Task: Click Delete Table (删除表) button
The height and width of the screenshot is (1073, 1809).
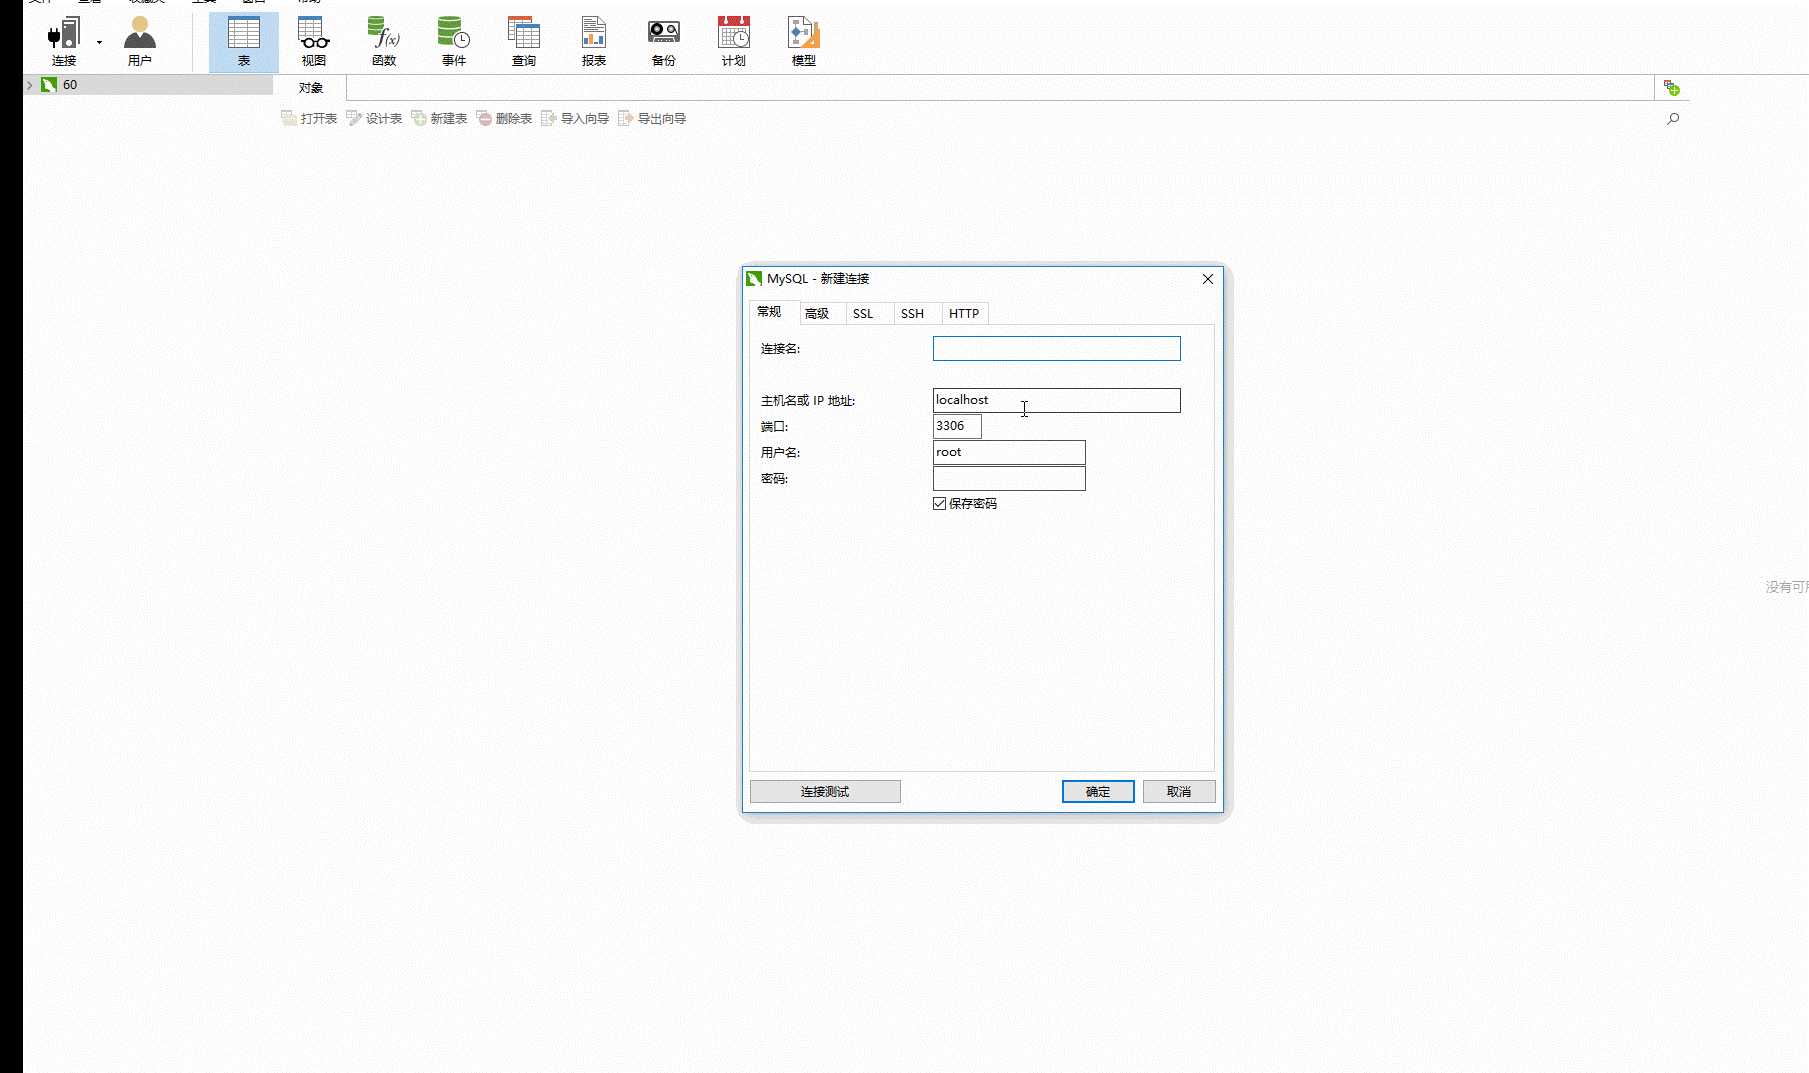Action: (x=504, y=118)
